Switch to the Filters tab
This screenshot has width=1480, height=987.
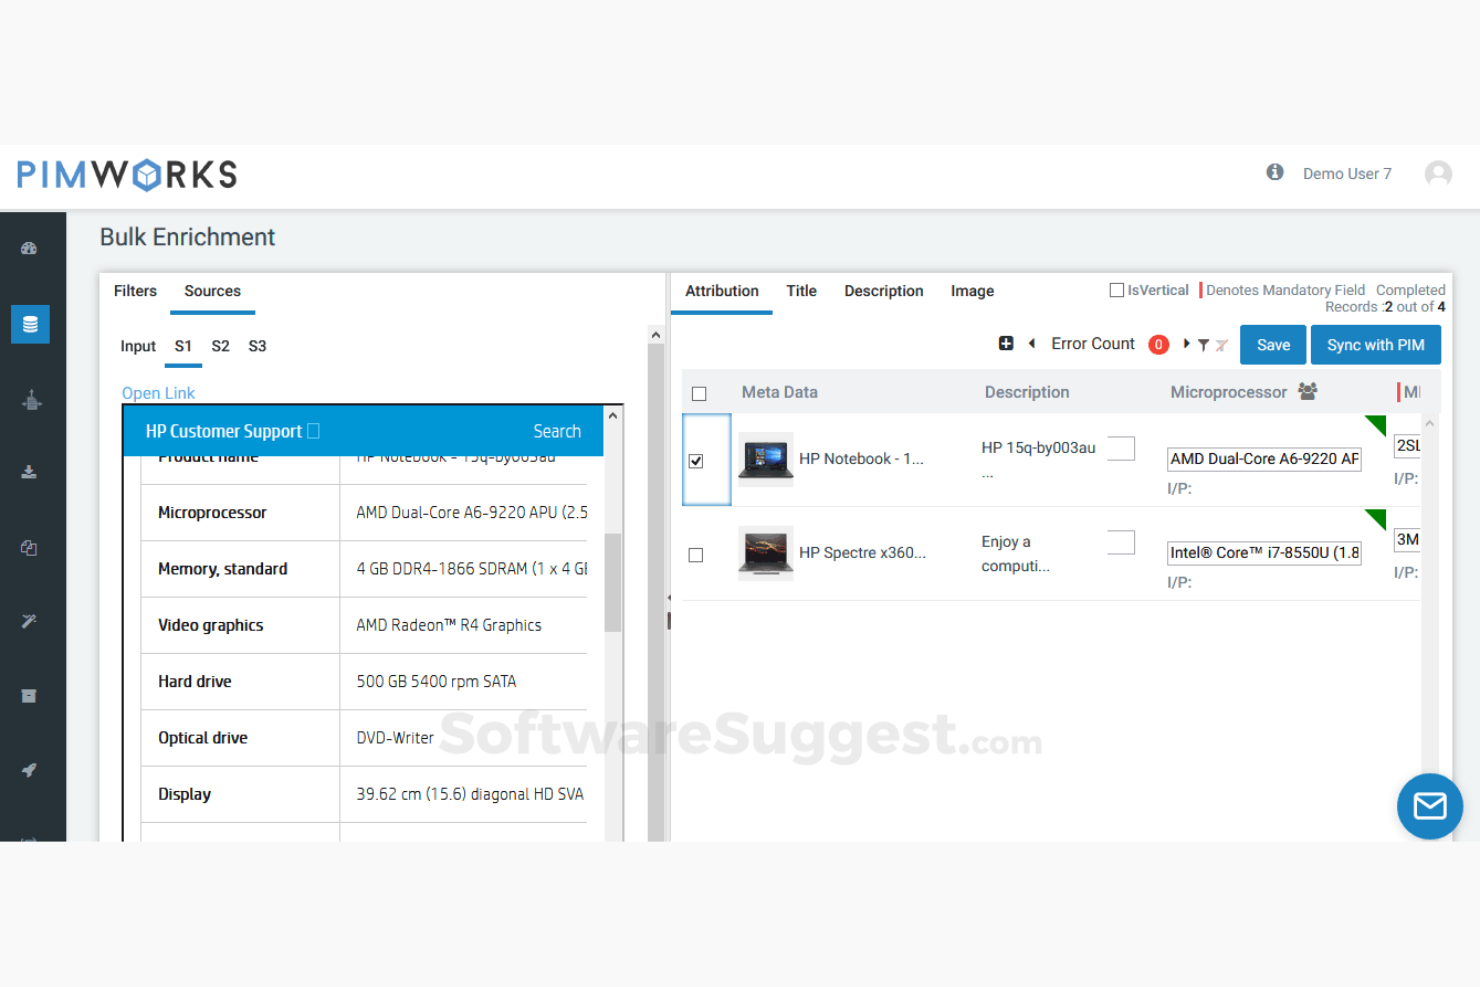(135, 291)
